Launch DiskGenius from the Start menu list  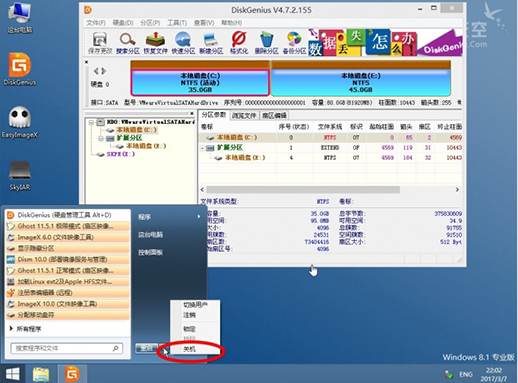tap(68, 215)
